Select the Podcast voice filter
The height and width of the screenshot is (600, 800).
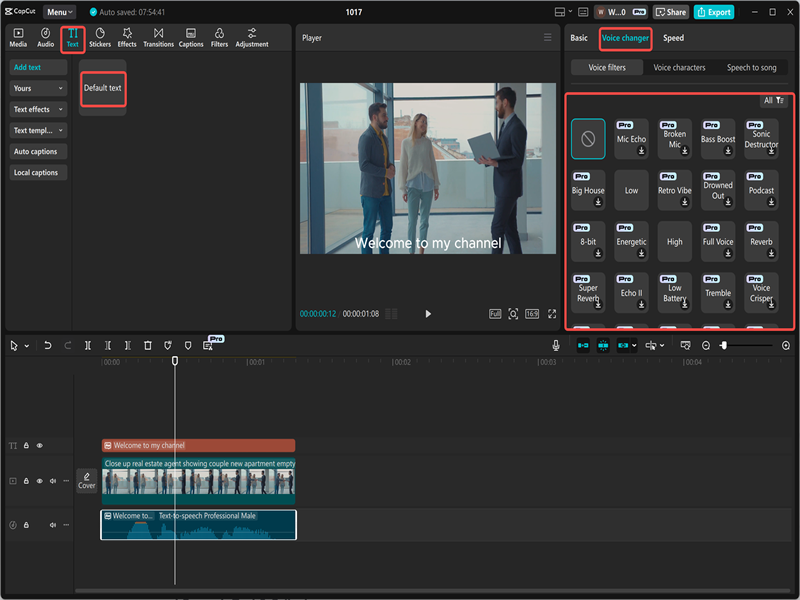point(761,190)
